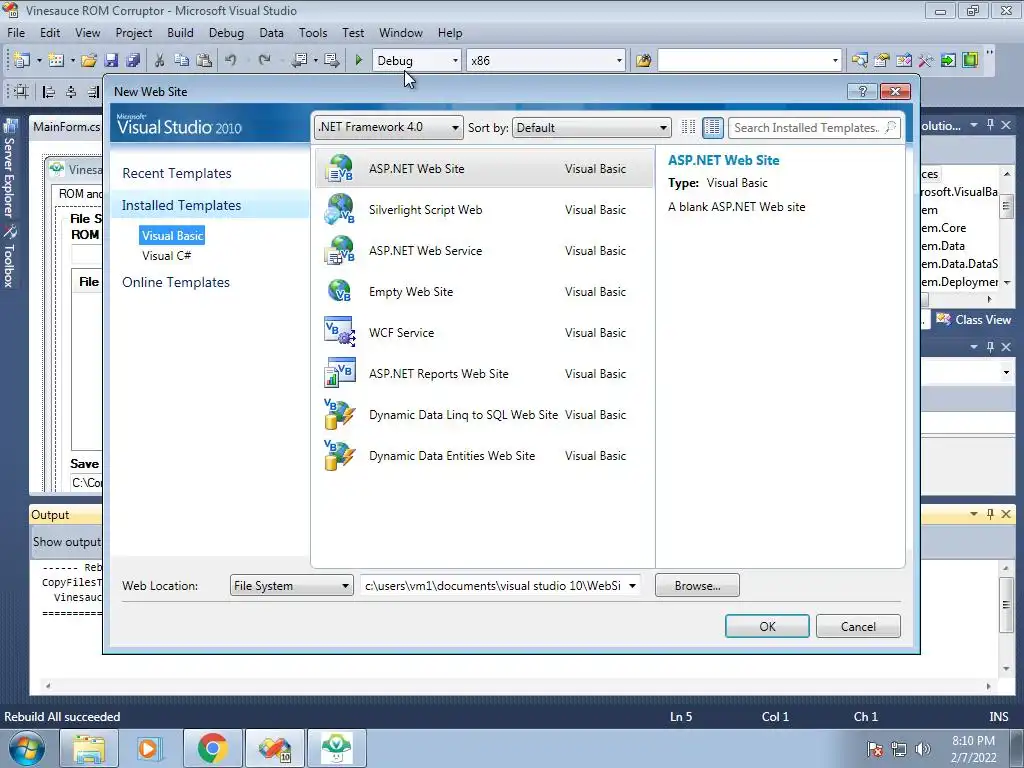Click the Find in Files icon
This screenshot has height=768, width=1024.
coord(643,61)
